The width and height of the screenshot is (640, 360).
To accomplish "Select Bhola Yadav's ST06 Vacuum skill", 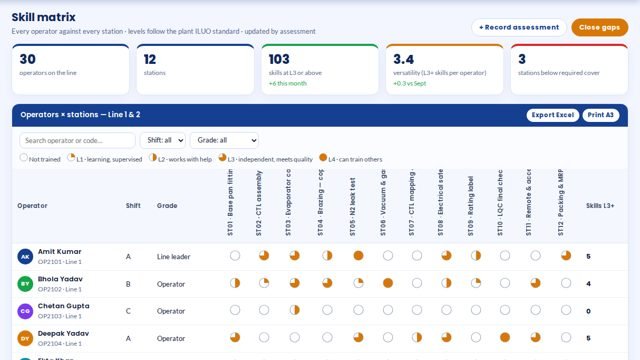I will click(x=388, y=283).
